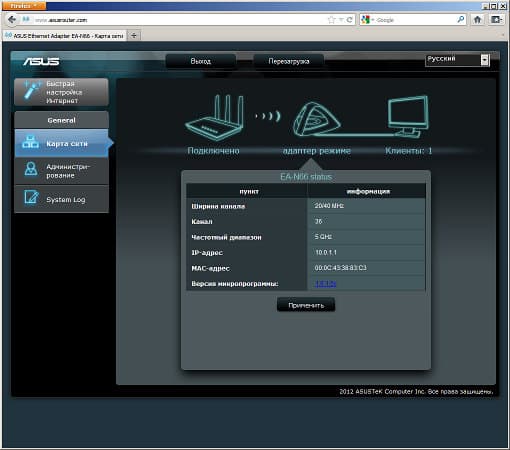Click the wireless signal waves icon
Screen dimensions: 510x450
click(x=268, y=116)
